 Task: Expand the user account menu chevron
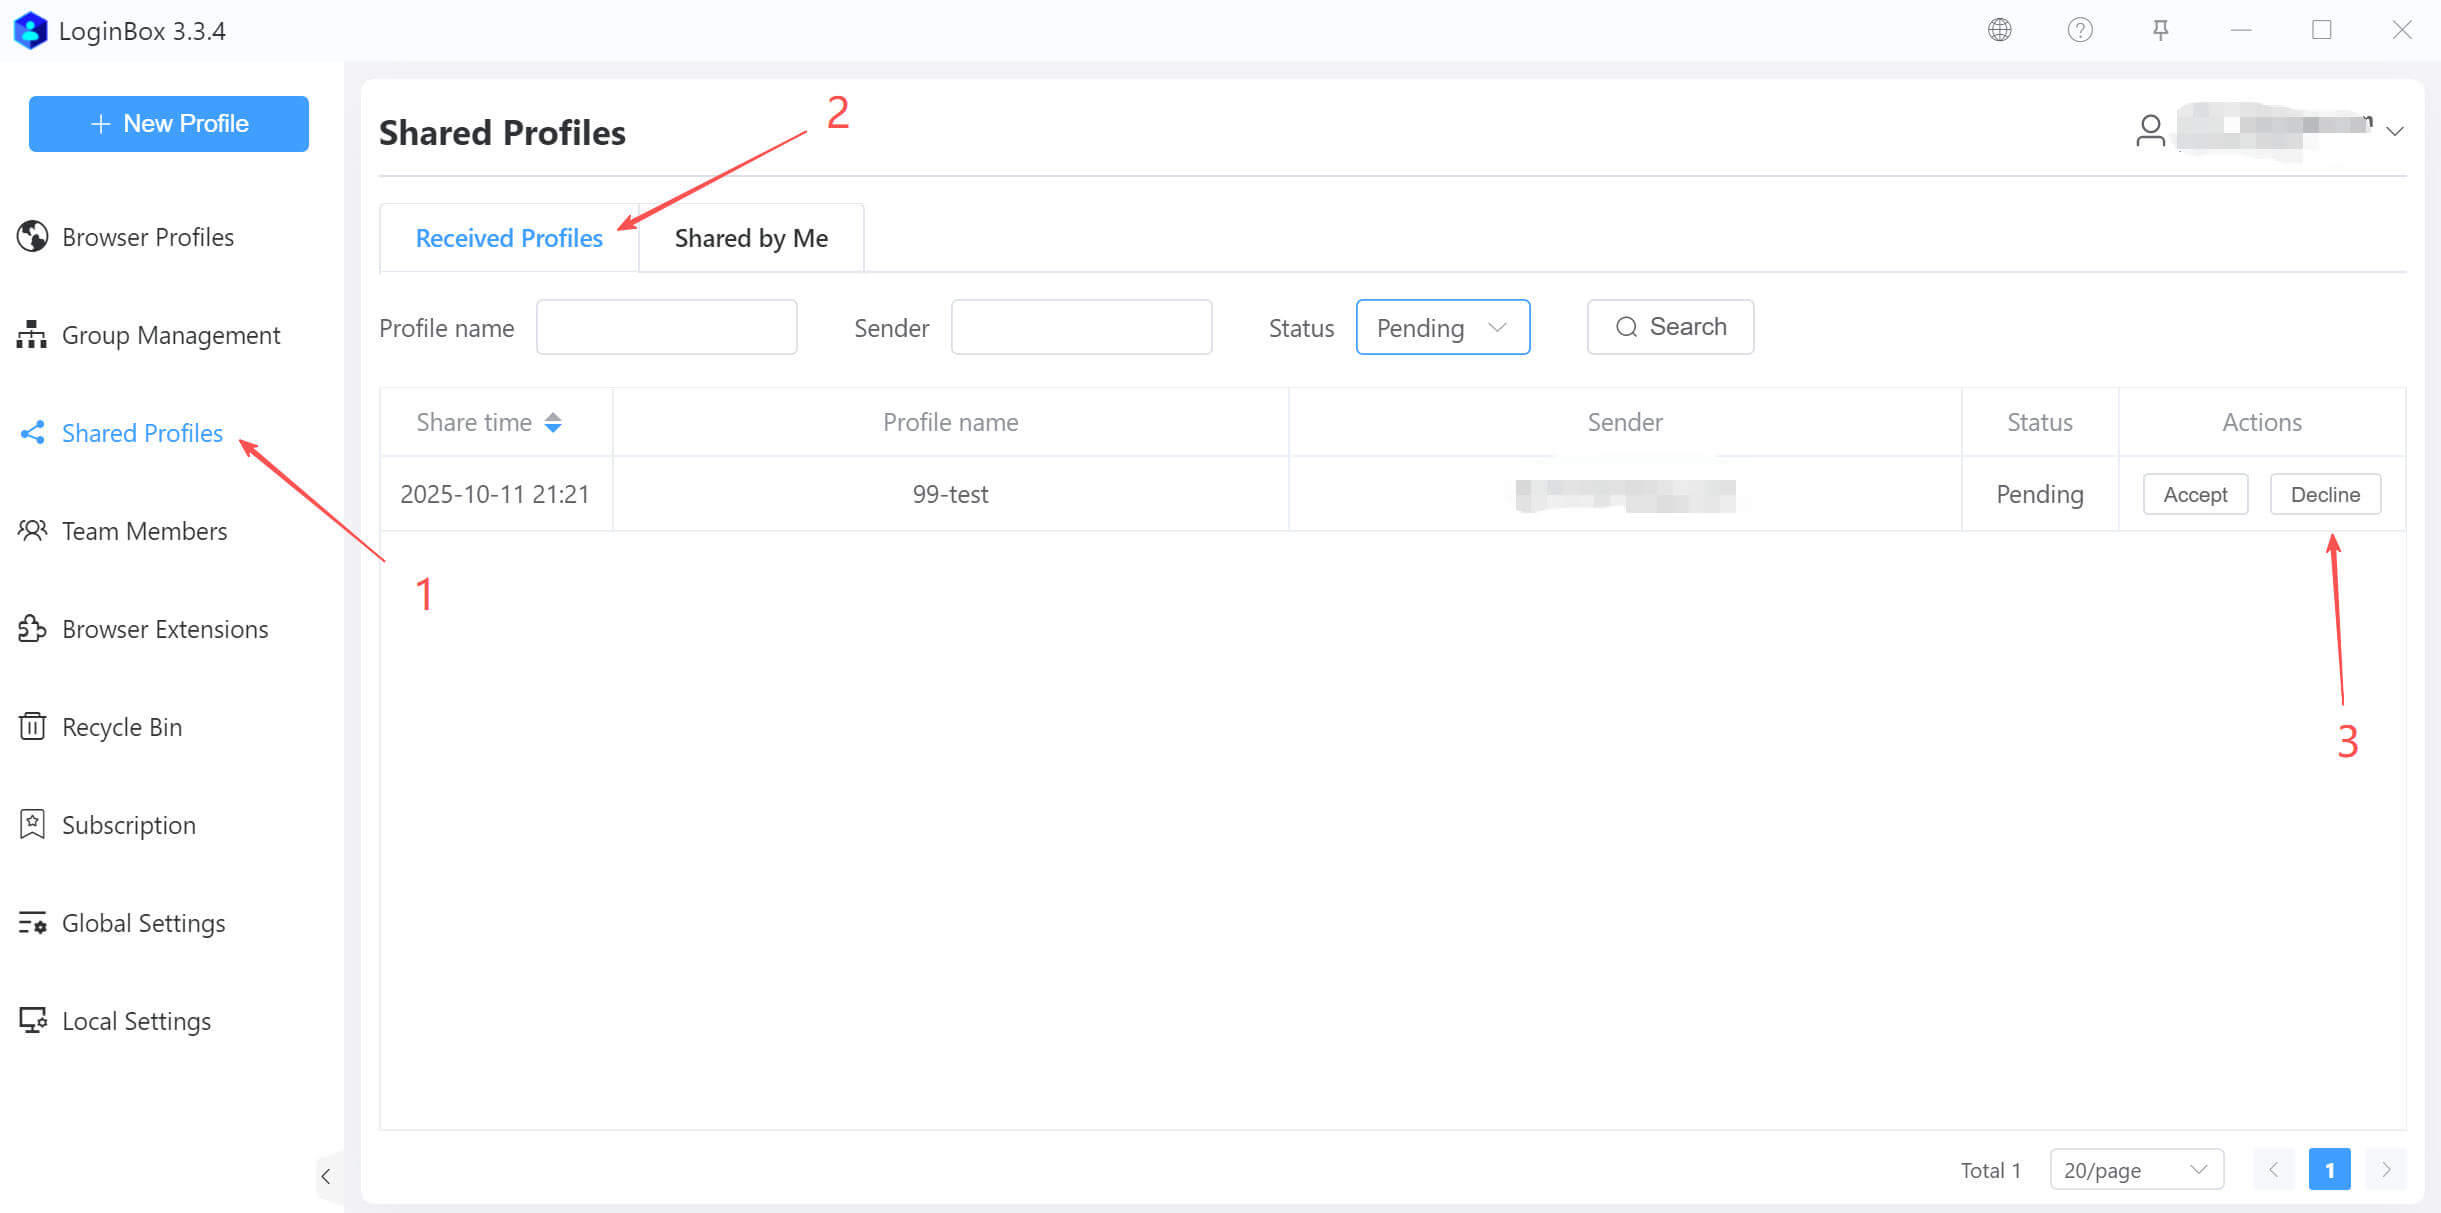coord(2395,131)
